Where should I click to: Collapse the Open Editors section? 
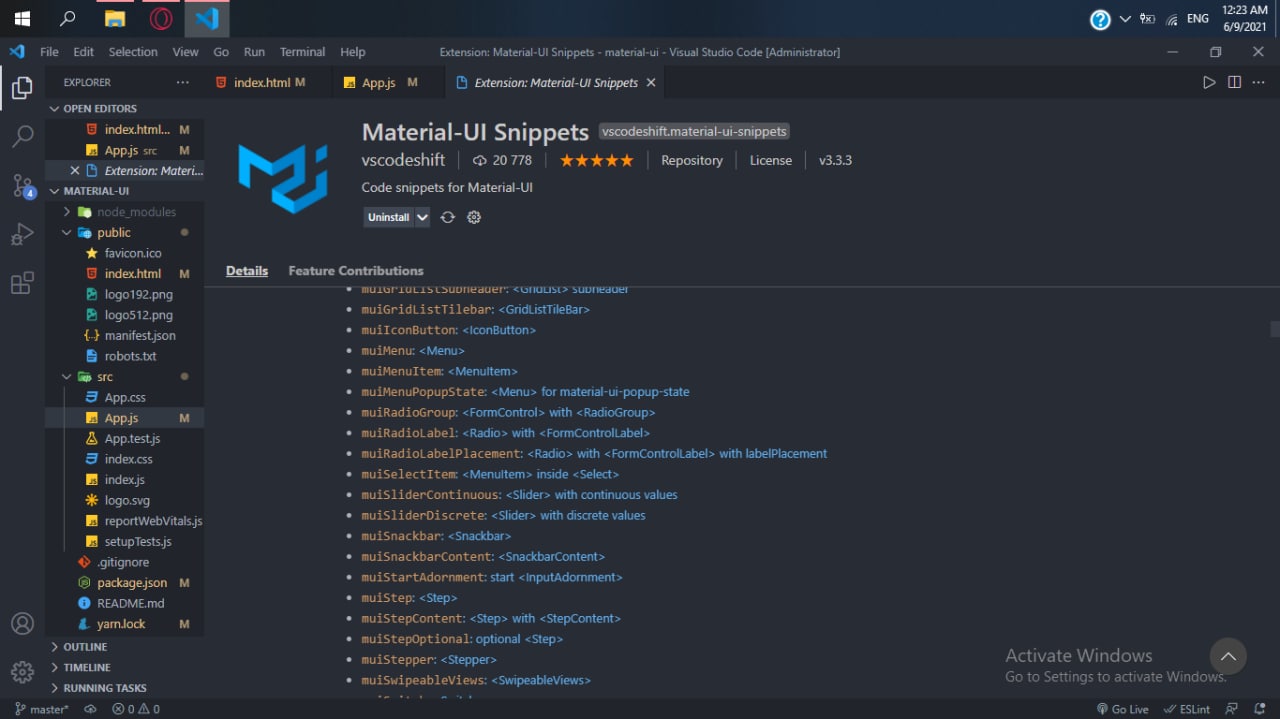coord(100,108)
